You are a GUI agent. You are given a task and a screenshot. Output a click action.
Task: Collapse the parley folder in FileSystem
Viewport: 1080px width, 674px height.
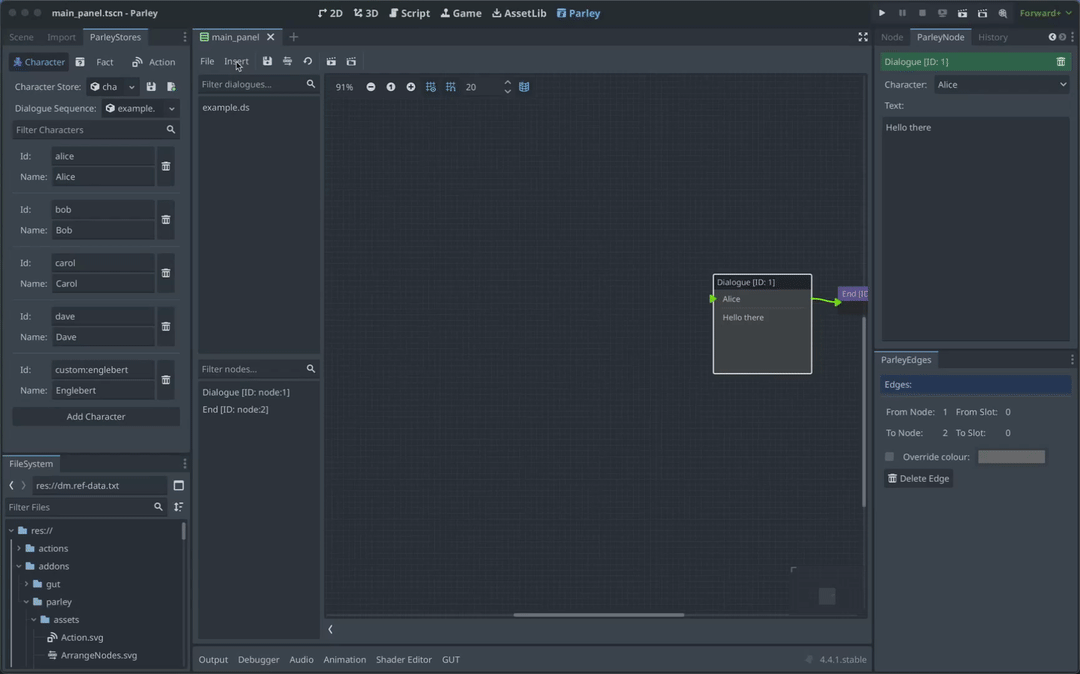coord(27,601)
